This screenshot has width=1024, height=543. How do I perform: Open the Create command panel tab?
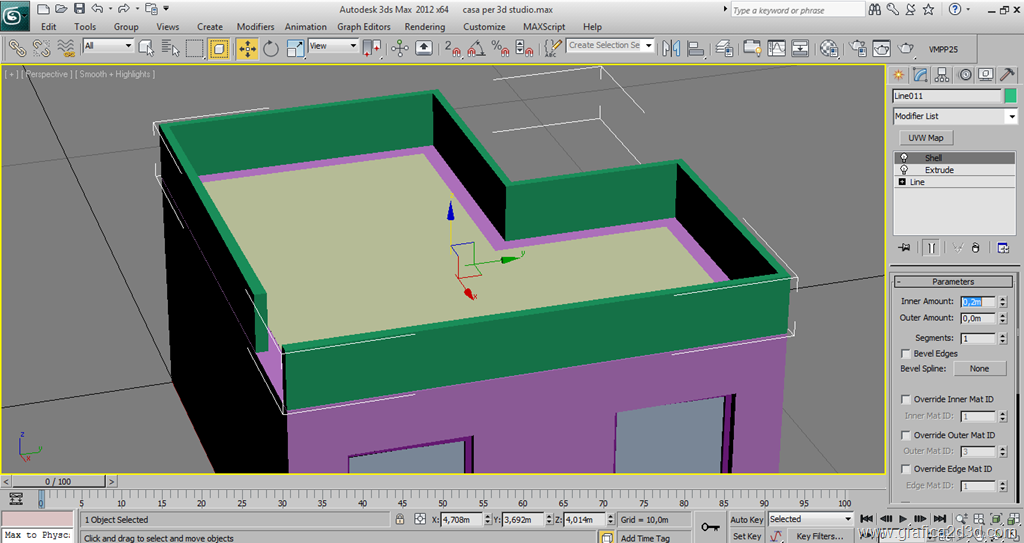pos(899,75)
